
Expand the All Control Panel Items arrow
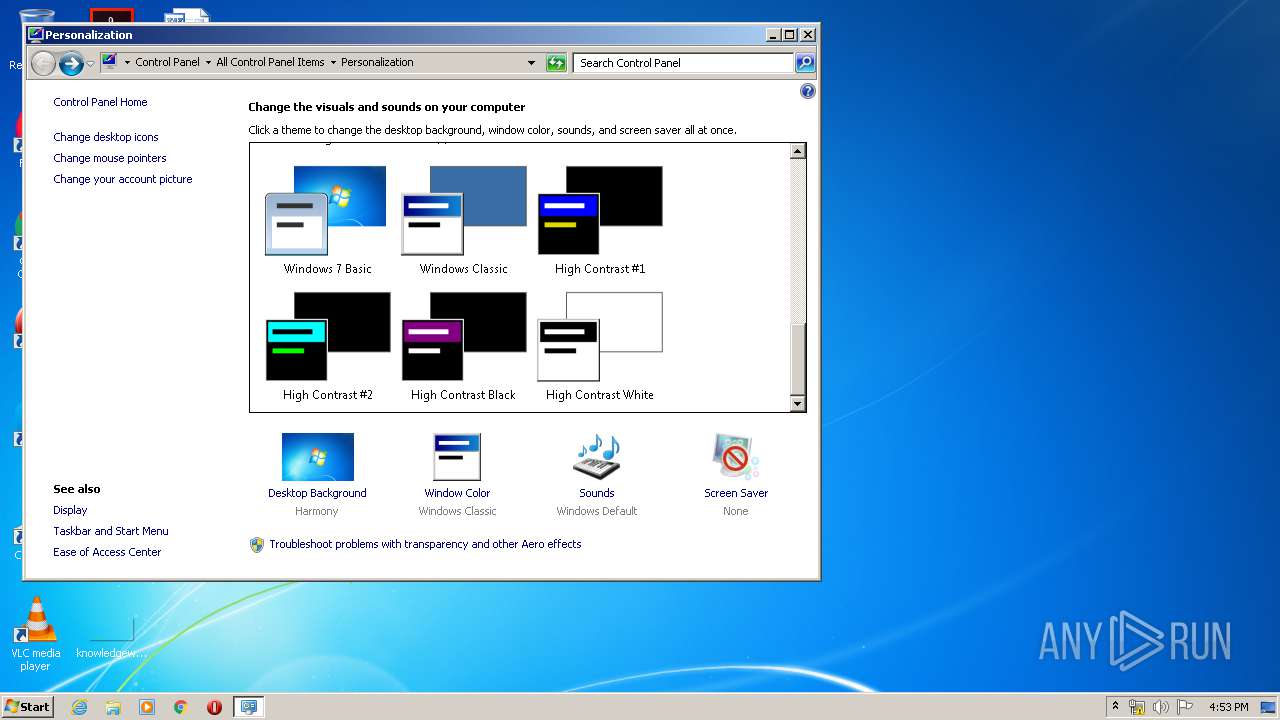pos(333,62)
